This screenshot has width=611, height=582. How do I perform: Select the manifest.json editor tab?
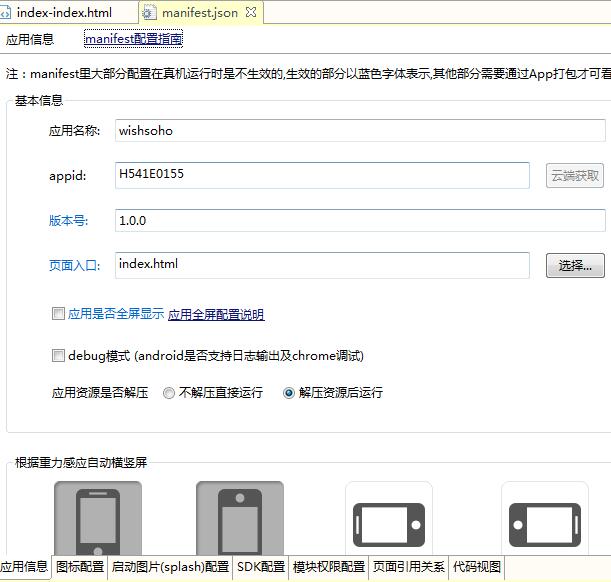200,13
